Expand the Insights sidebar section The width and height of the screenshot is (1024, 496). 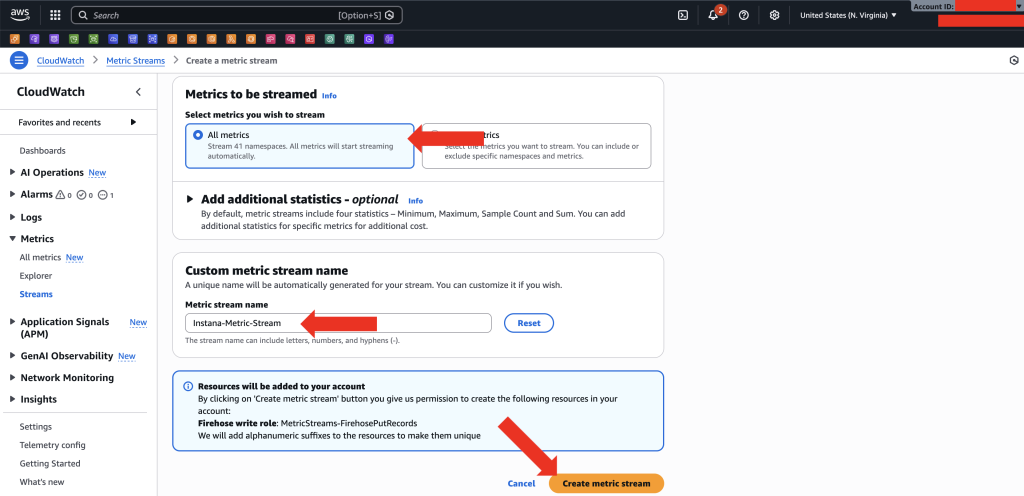(x=13, y=399)
